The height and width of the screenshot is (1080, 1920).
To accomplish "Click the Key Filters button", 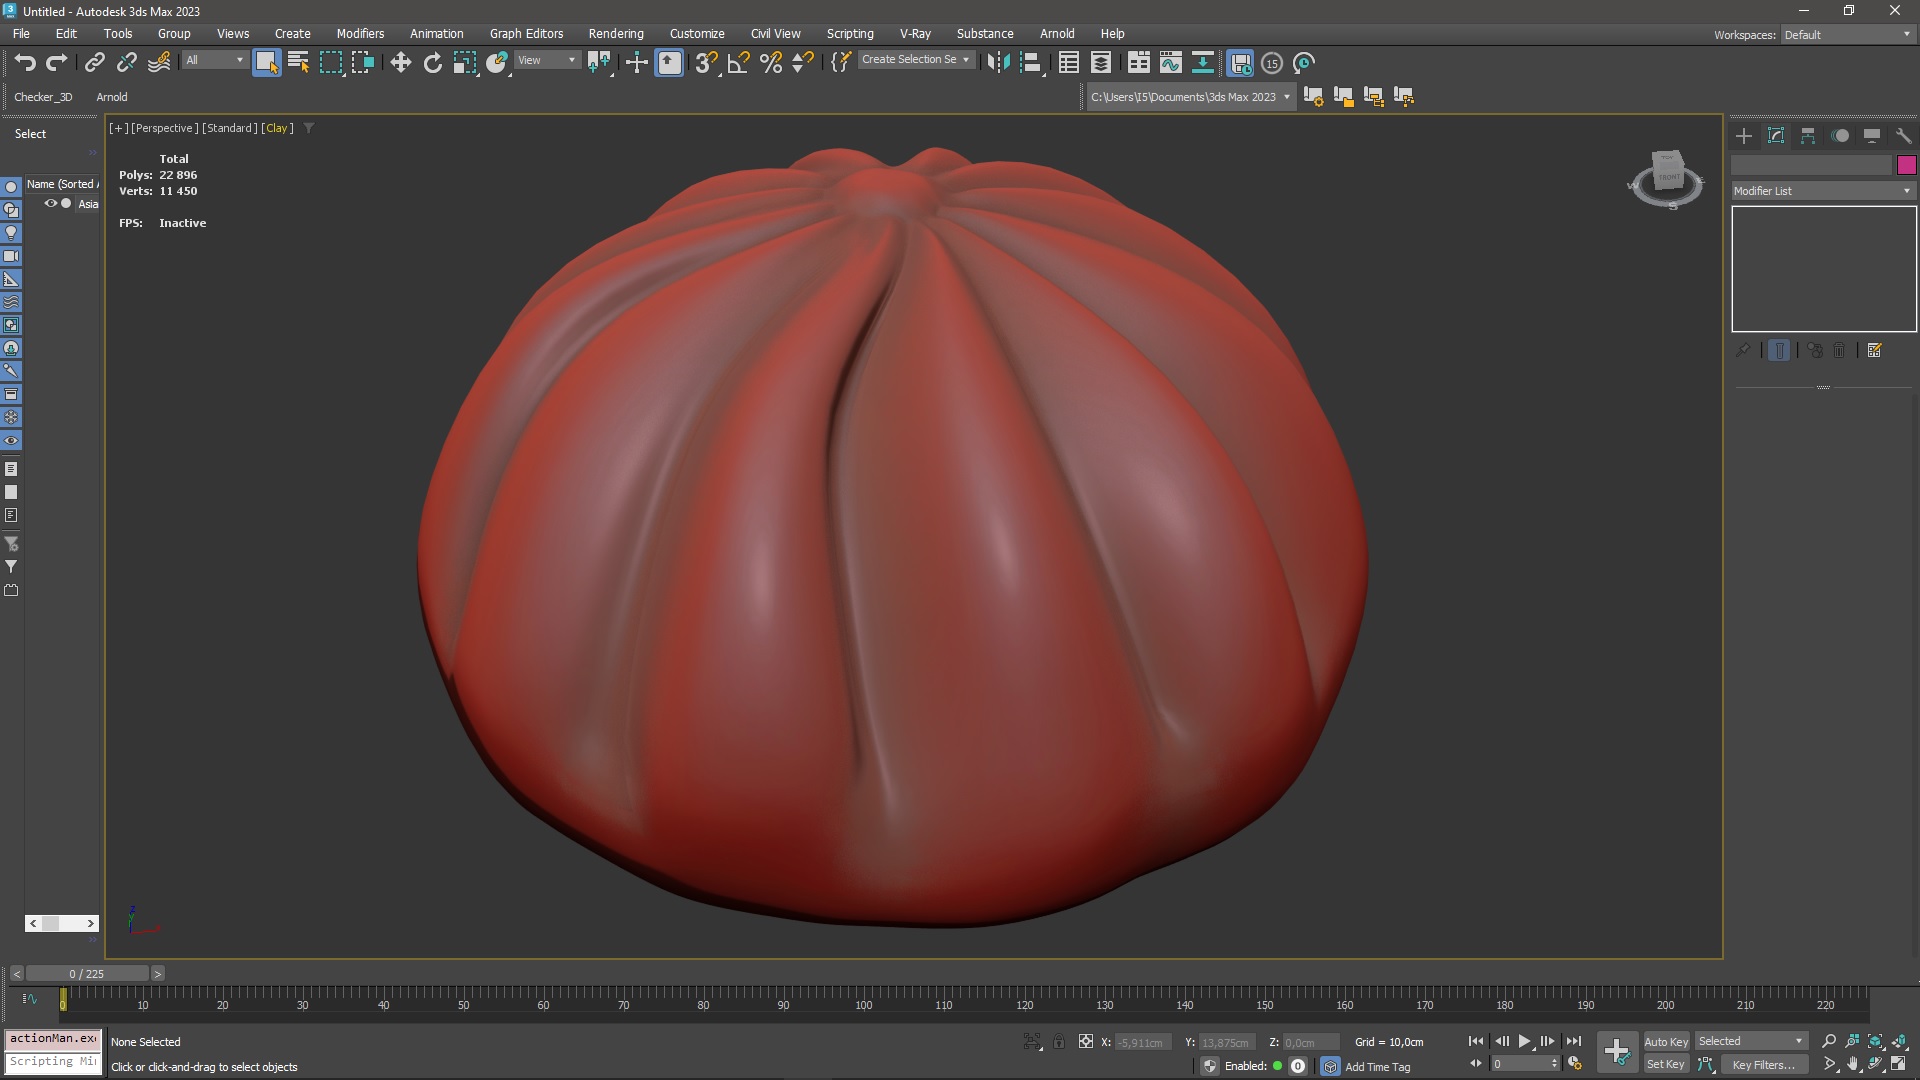I will pyautogui.click(x=1763, y=1065).
